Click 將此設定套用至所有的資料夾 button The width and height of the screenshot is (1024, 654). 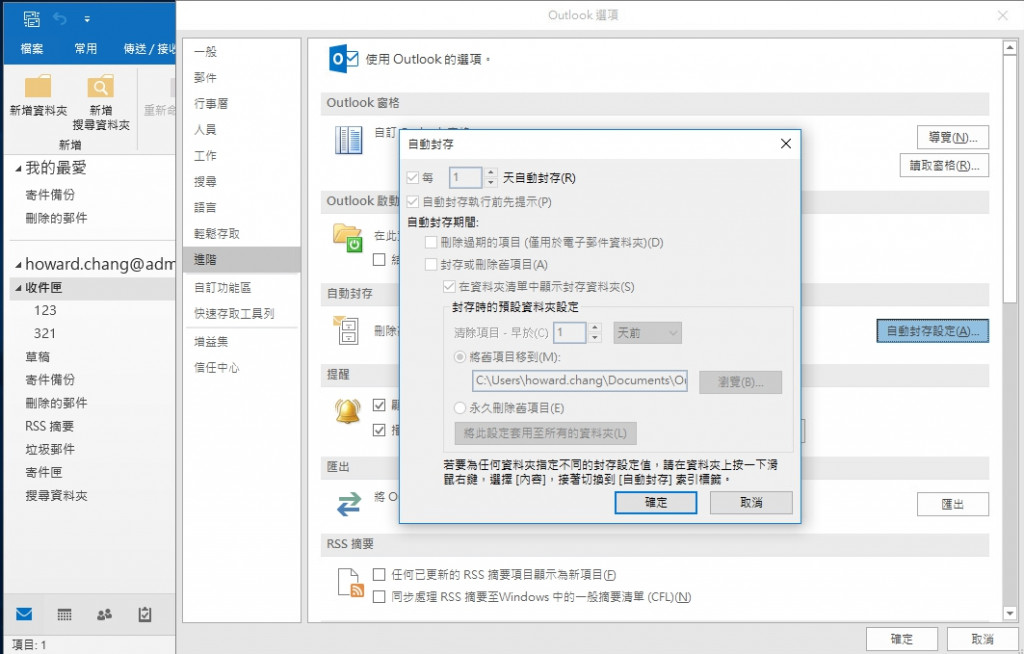pos(545,433)
